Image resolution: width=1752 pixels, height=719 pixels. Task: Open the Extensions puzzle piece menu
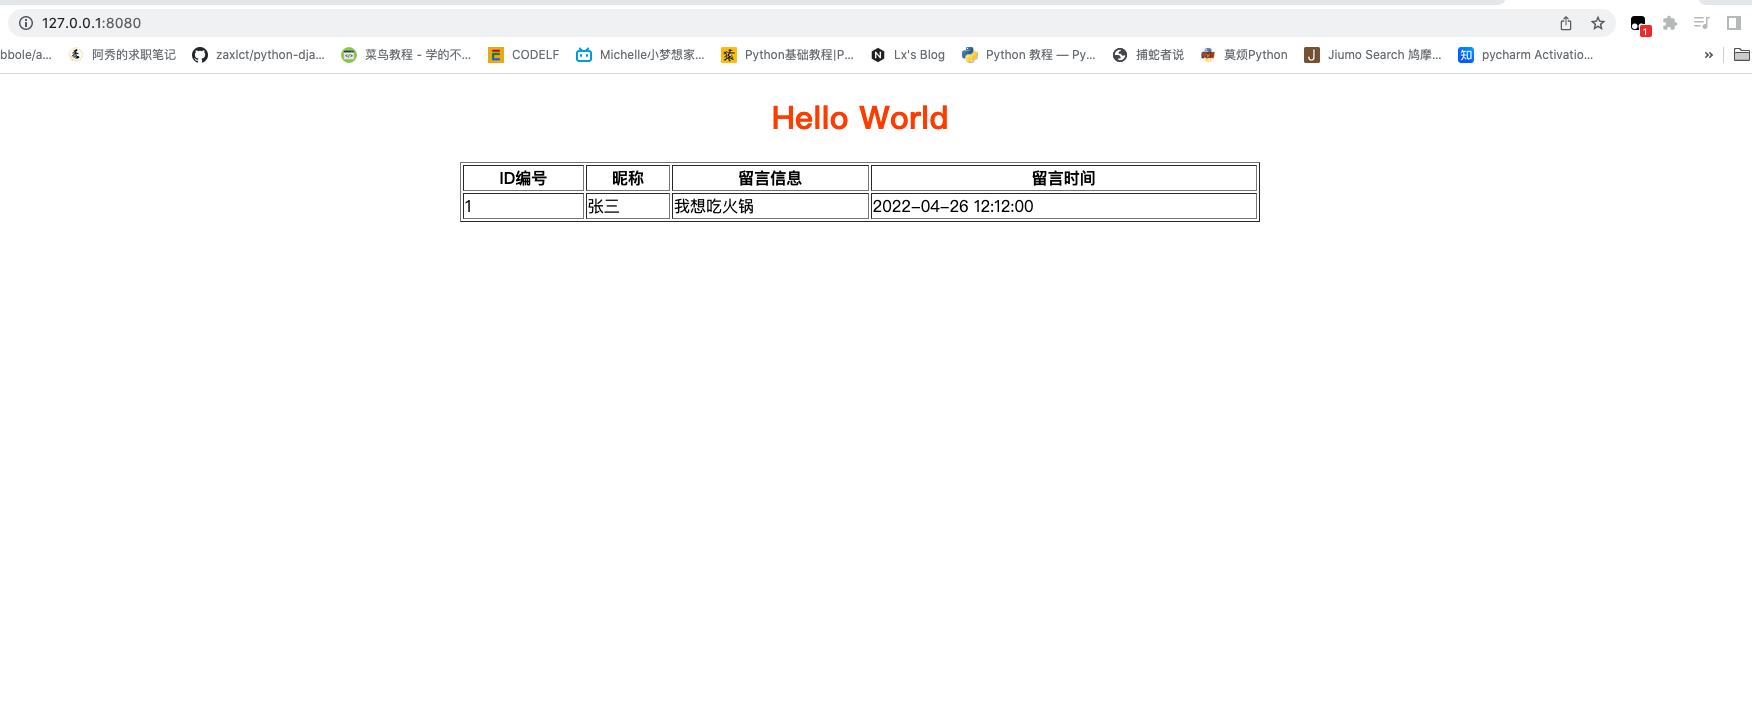1670,23
